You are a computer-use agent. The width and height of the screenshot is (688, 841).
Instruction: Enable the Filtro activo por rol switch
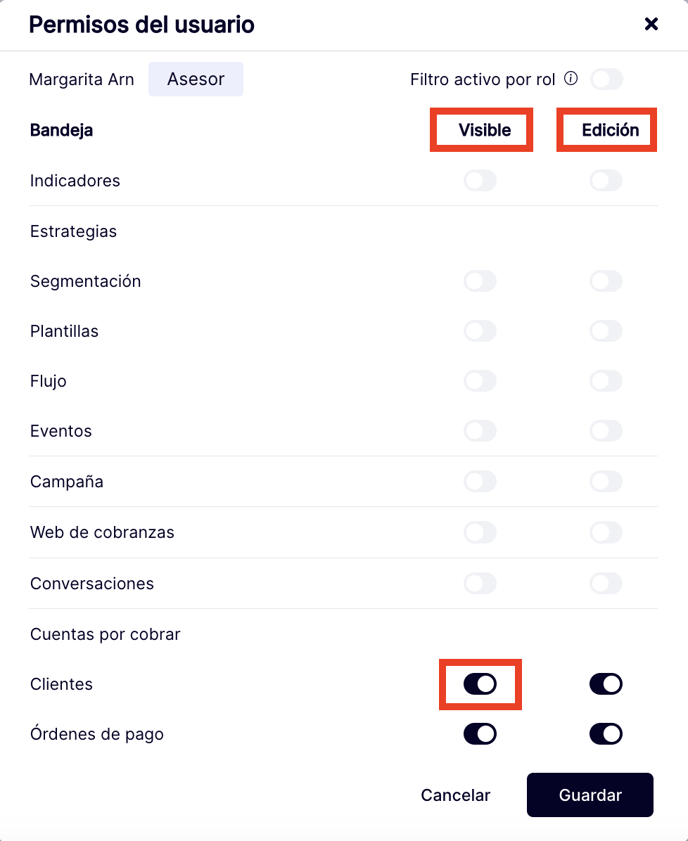[606, 79]
